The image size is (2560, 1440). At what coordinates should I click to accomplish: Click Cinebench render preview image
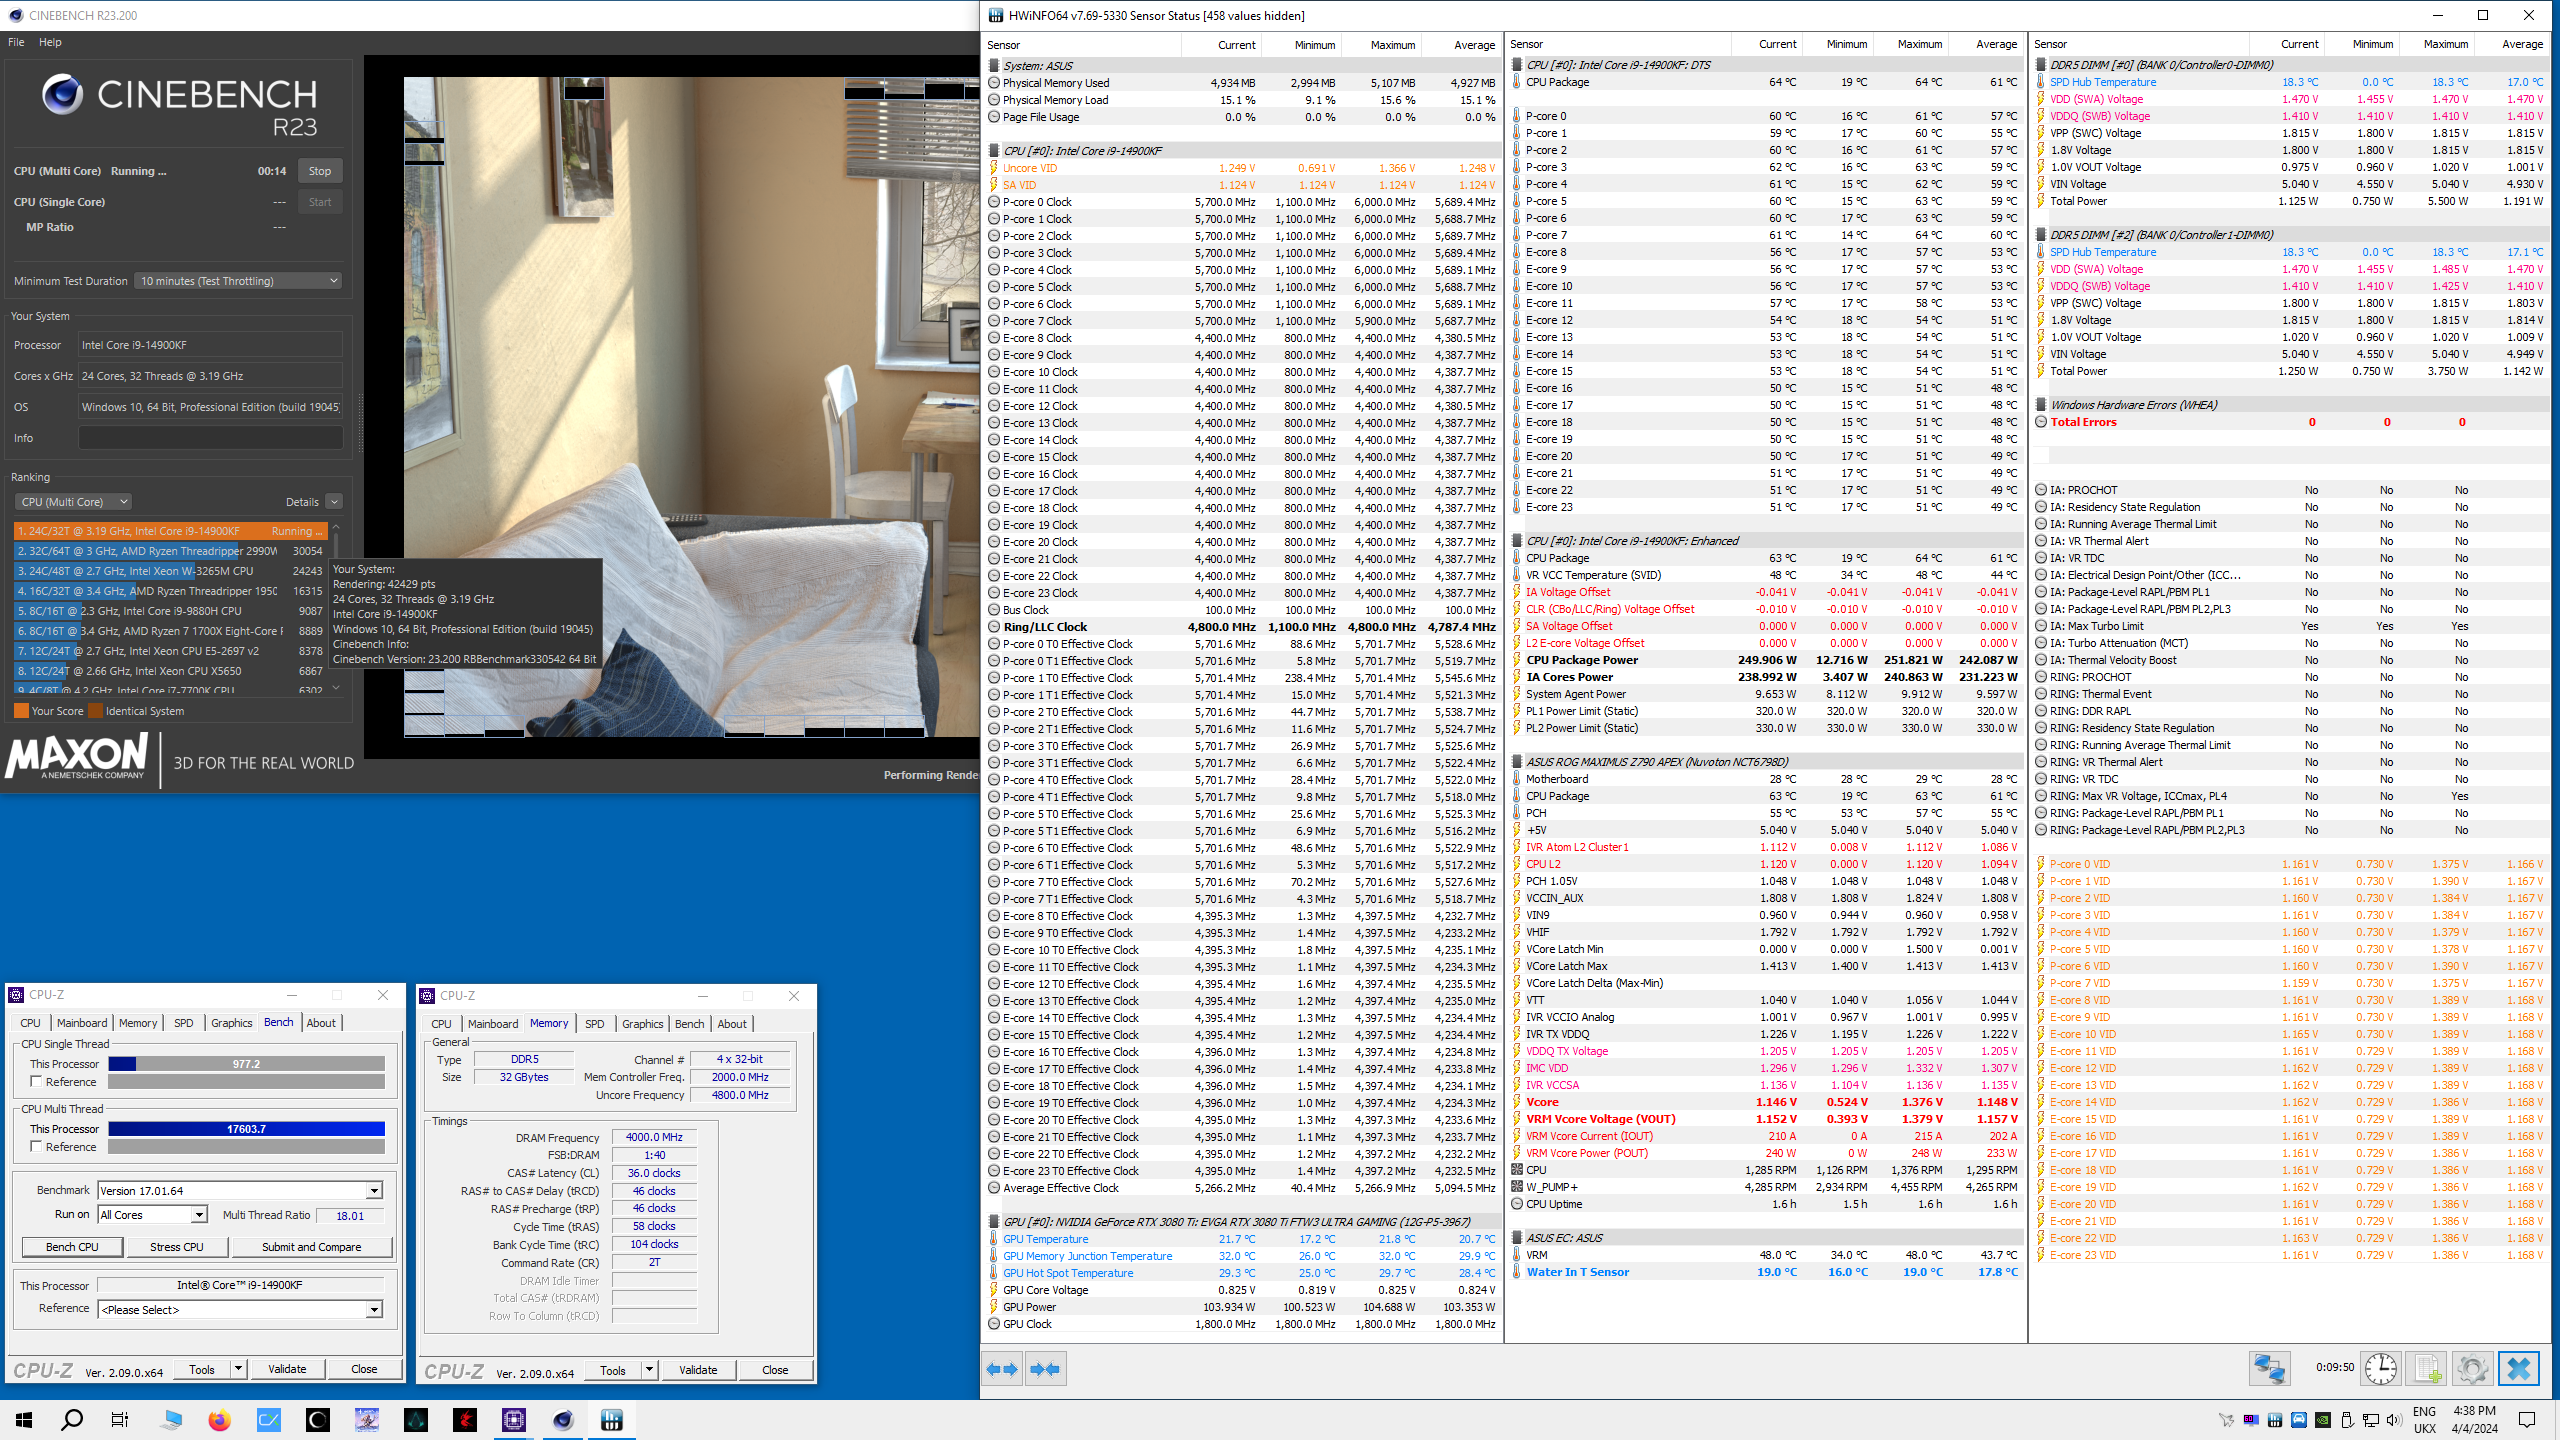(x=690, y=407)
